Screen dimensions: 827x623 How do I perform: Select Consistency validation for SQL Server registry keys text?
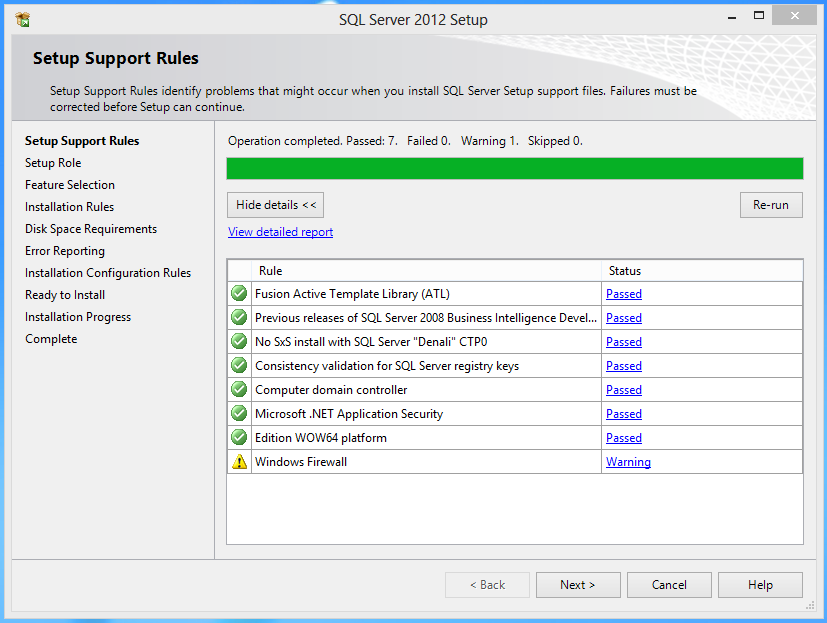point(387,366)
